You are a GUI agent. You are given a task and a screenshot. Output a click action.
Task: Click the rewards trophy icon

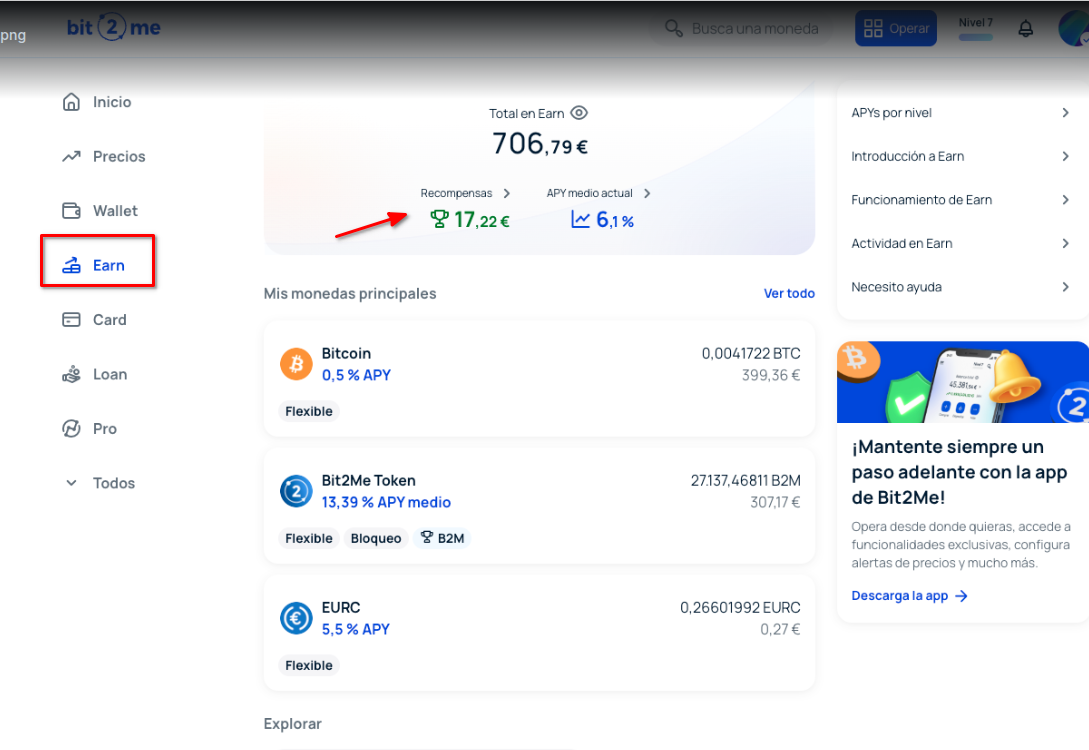(439, 219)
